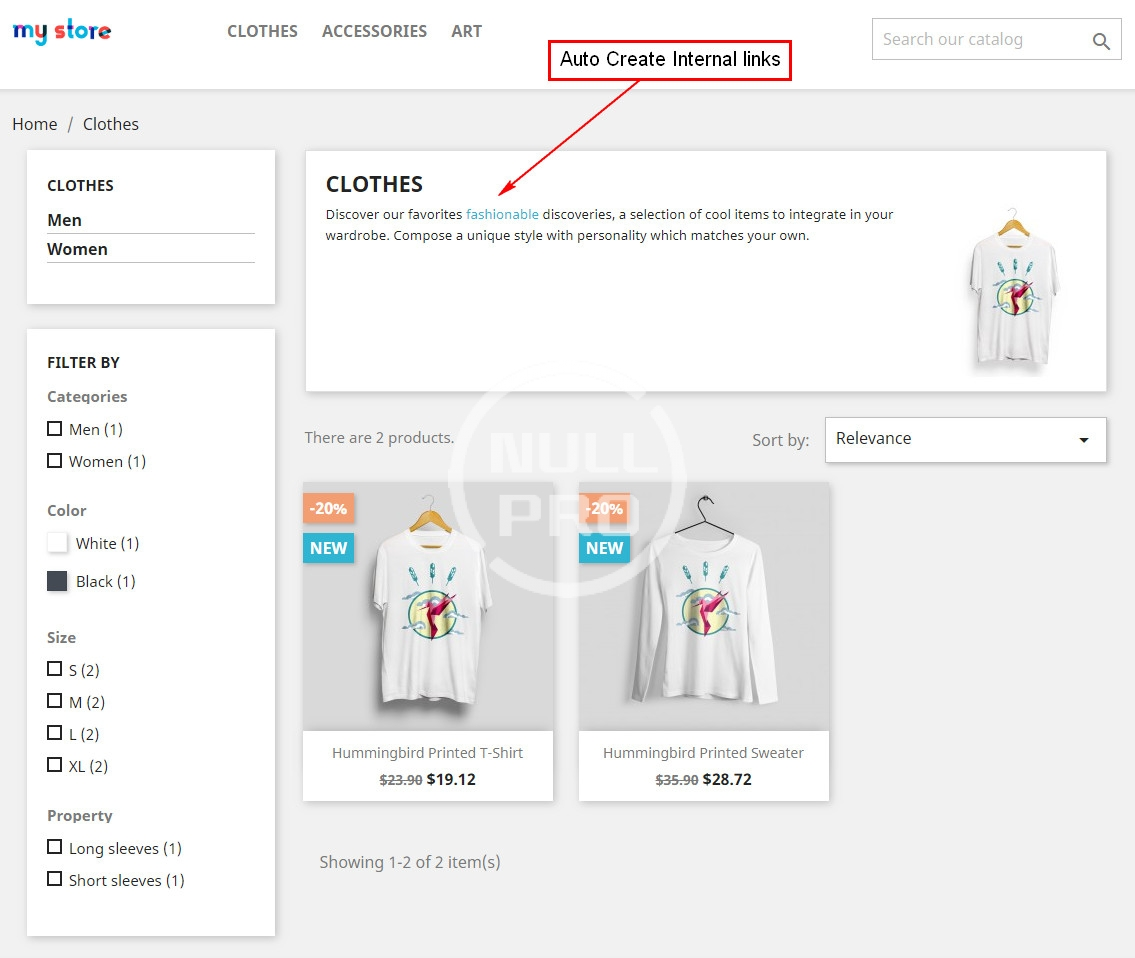Viewport: 1135px width, 958px height.
Task: Check the Men category filter
Action: pos(55,429)
